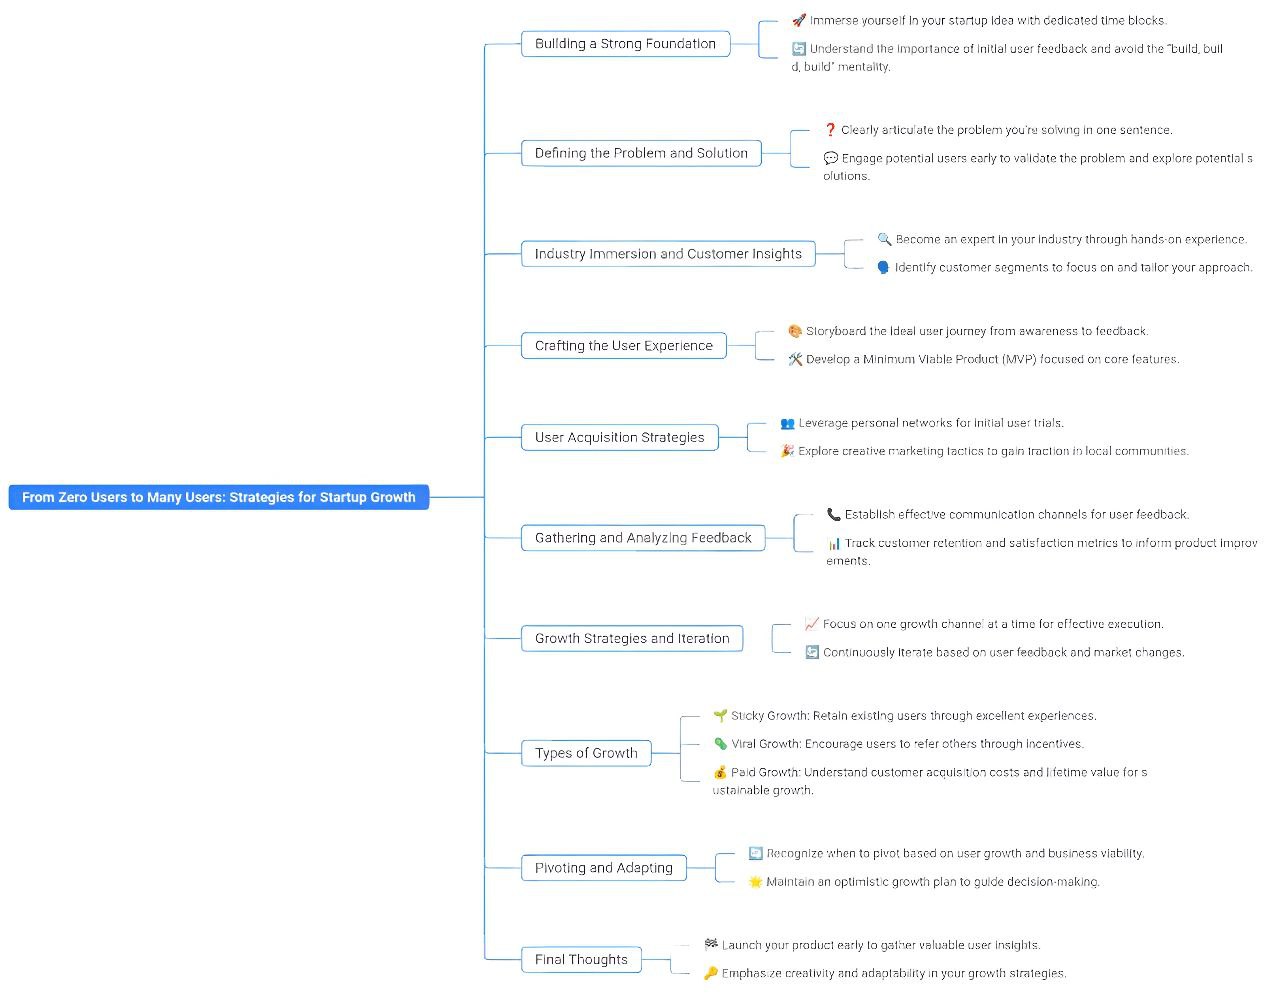Click the checkered flag icon near Launch
The height and width of the screenshot is (995, 1280).
tap(711, 945)
